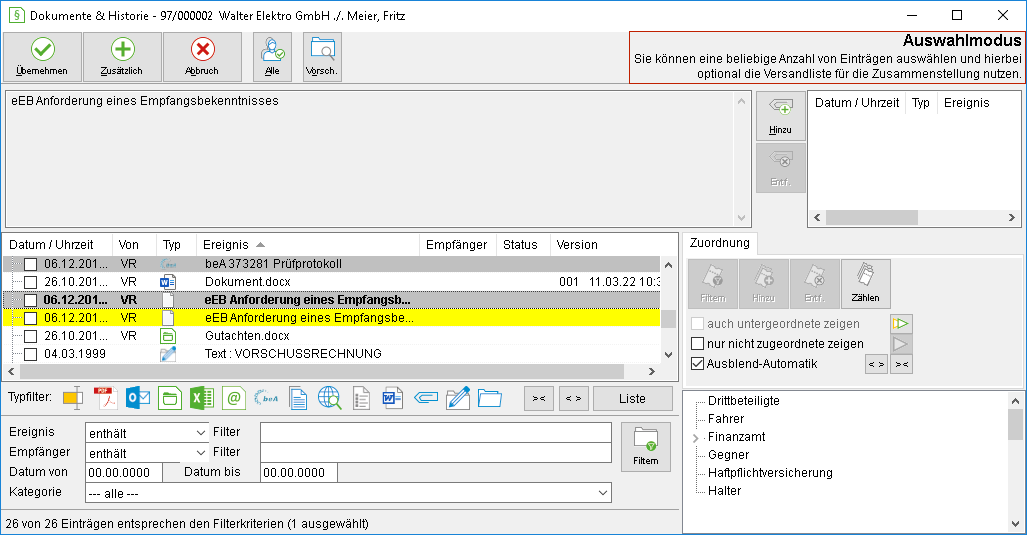Sort by the Ereignis column header
This screenshot has height=536, width=1028.
click(x=307, y=244)
